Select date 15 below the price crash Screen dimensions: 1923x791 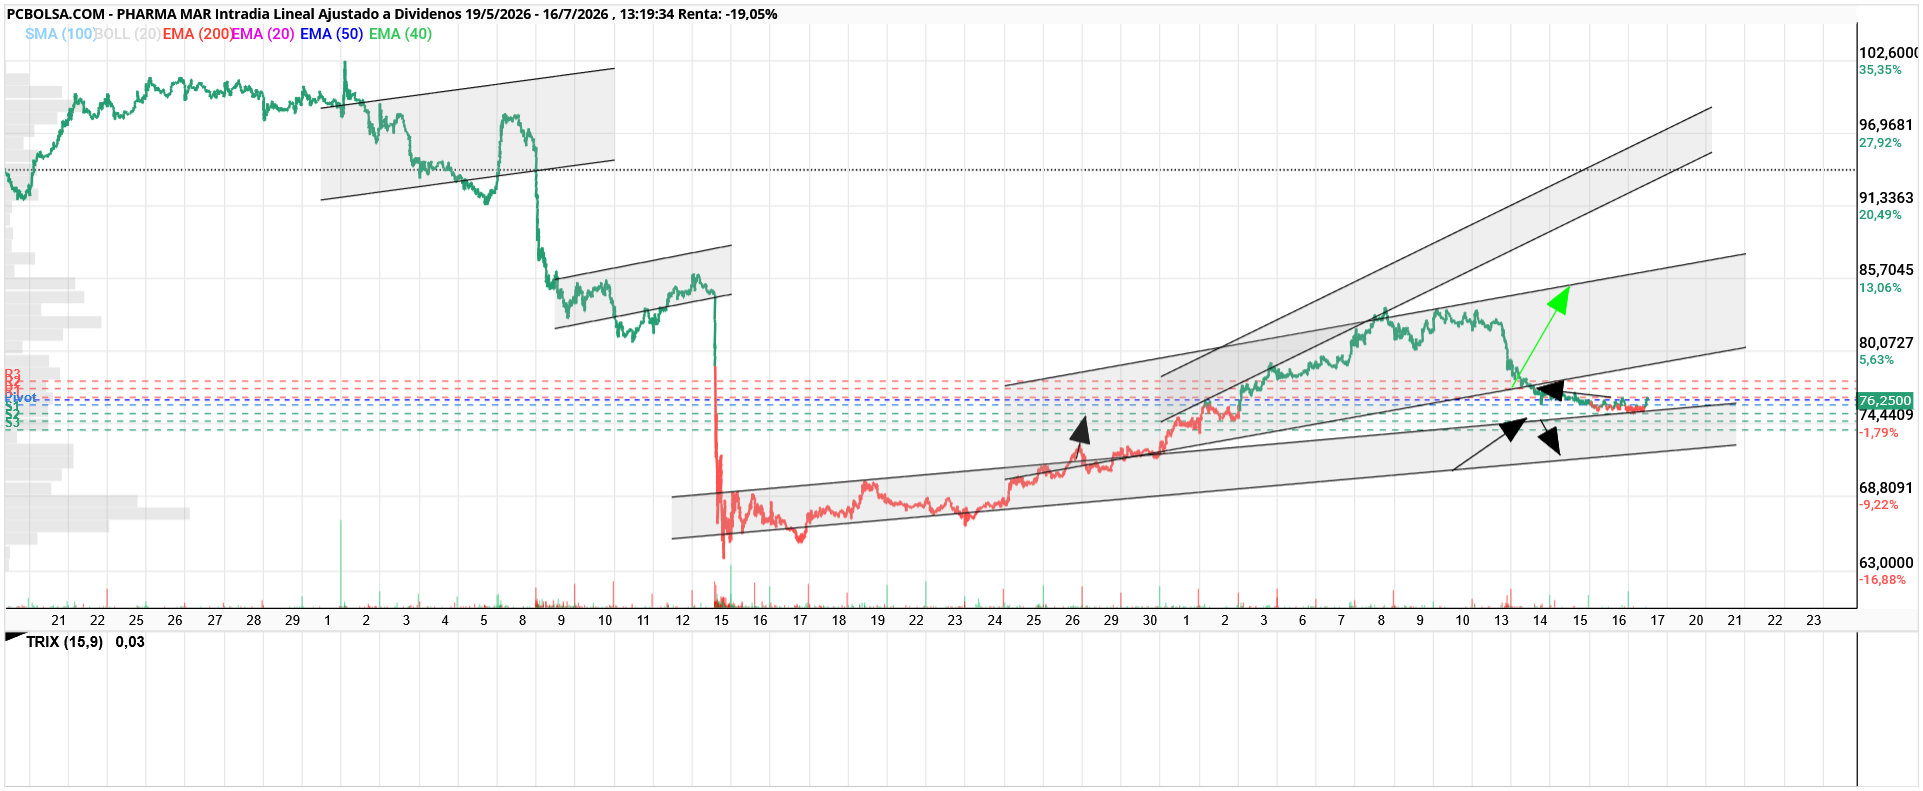722,620
